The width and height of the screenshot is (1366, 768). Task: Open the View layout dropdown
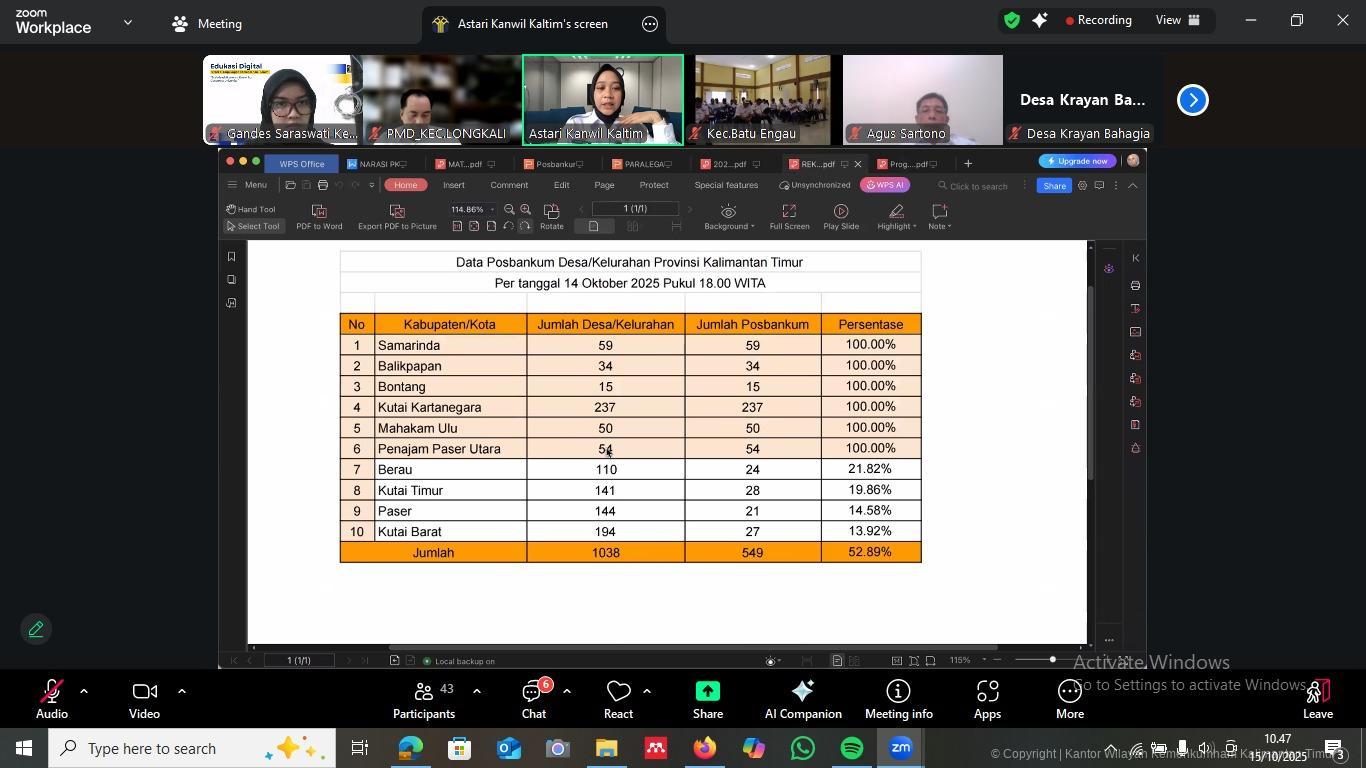tap(1177, 20)
